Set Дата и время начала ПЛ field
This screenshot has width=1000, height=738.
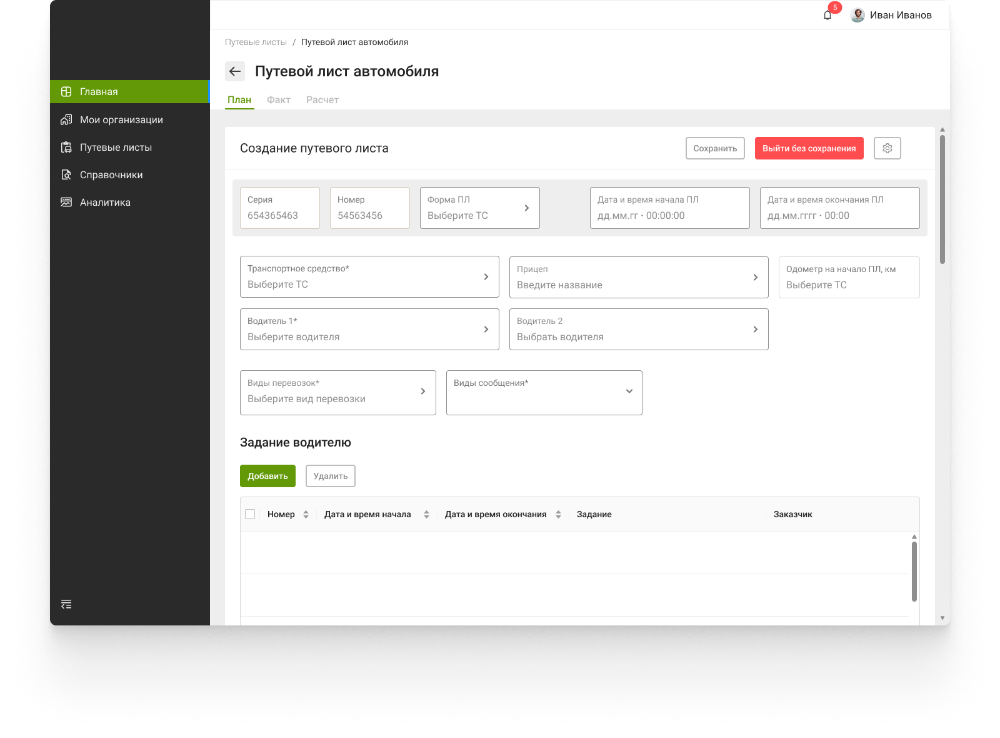click(x=670, y=208)
